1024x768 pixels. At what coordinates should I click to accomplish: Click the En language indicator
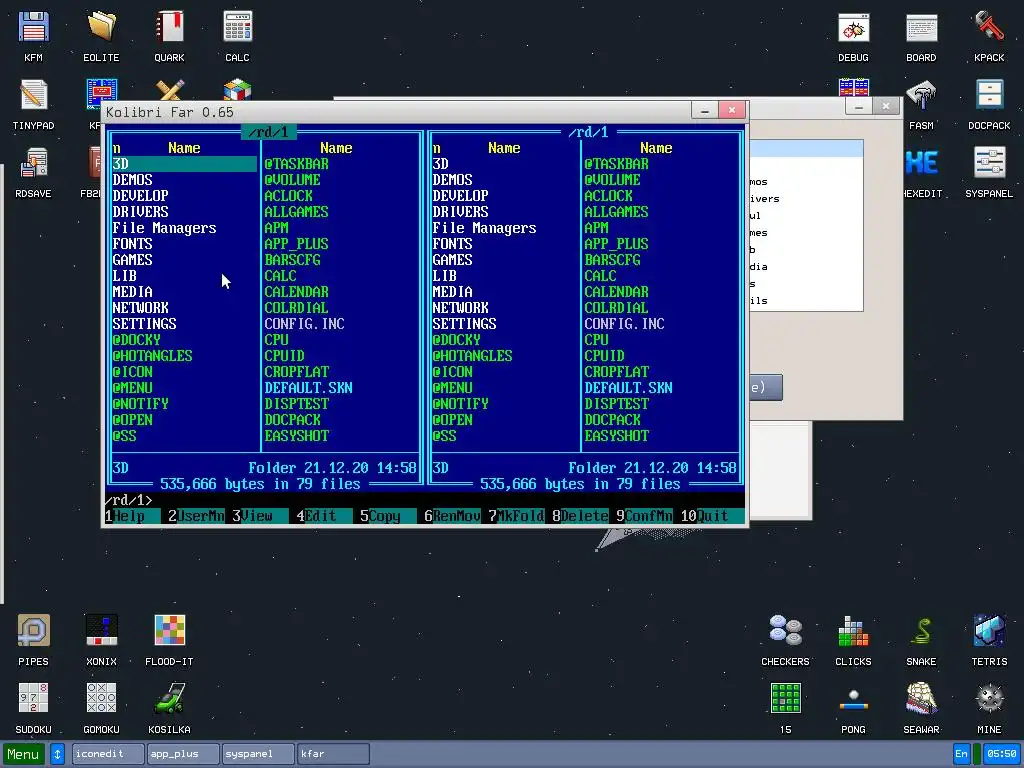(961, 754)
